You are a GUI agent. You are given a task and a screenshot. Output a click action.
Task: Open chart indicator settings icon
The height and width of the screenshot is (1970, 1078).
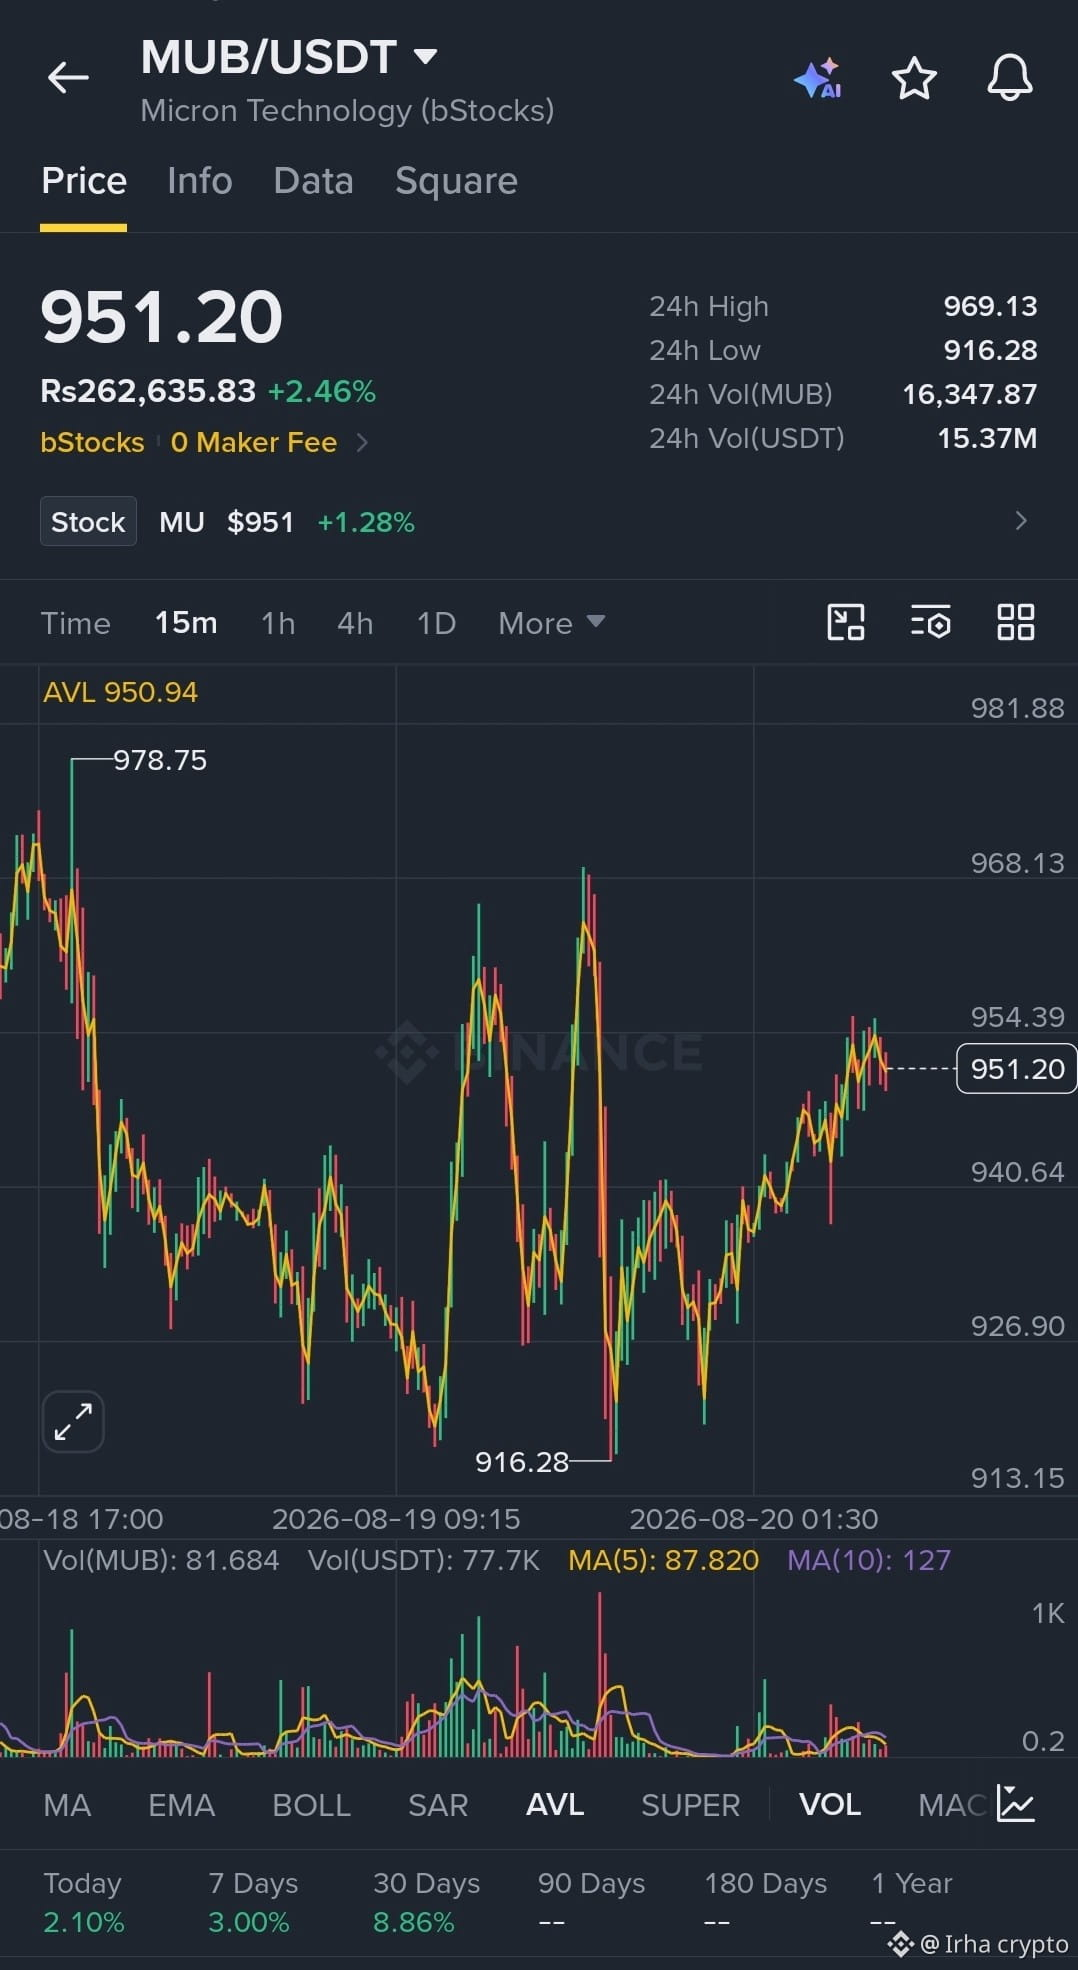[x=930, y=622]
